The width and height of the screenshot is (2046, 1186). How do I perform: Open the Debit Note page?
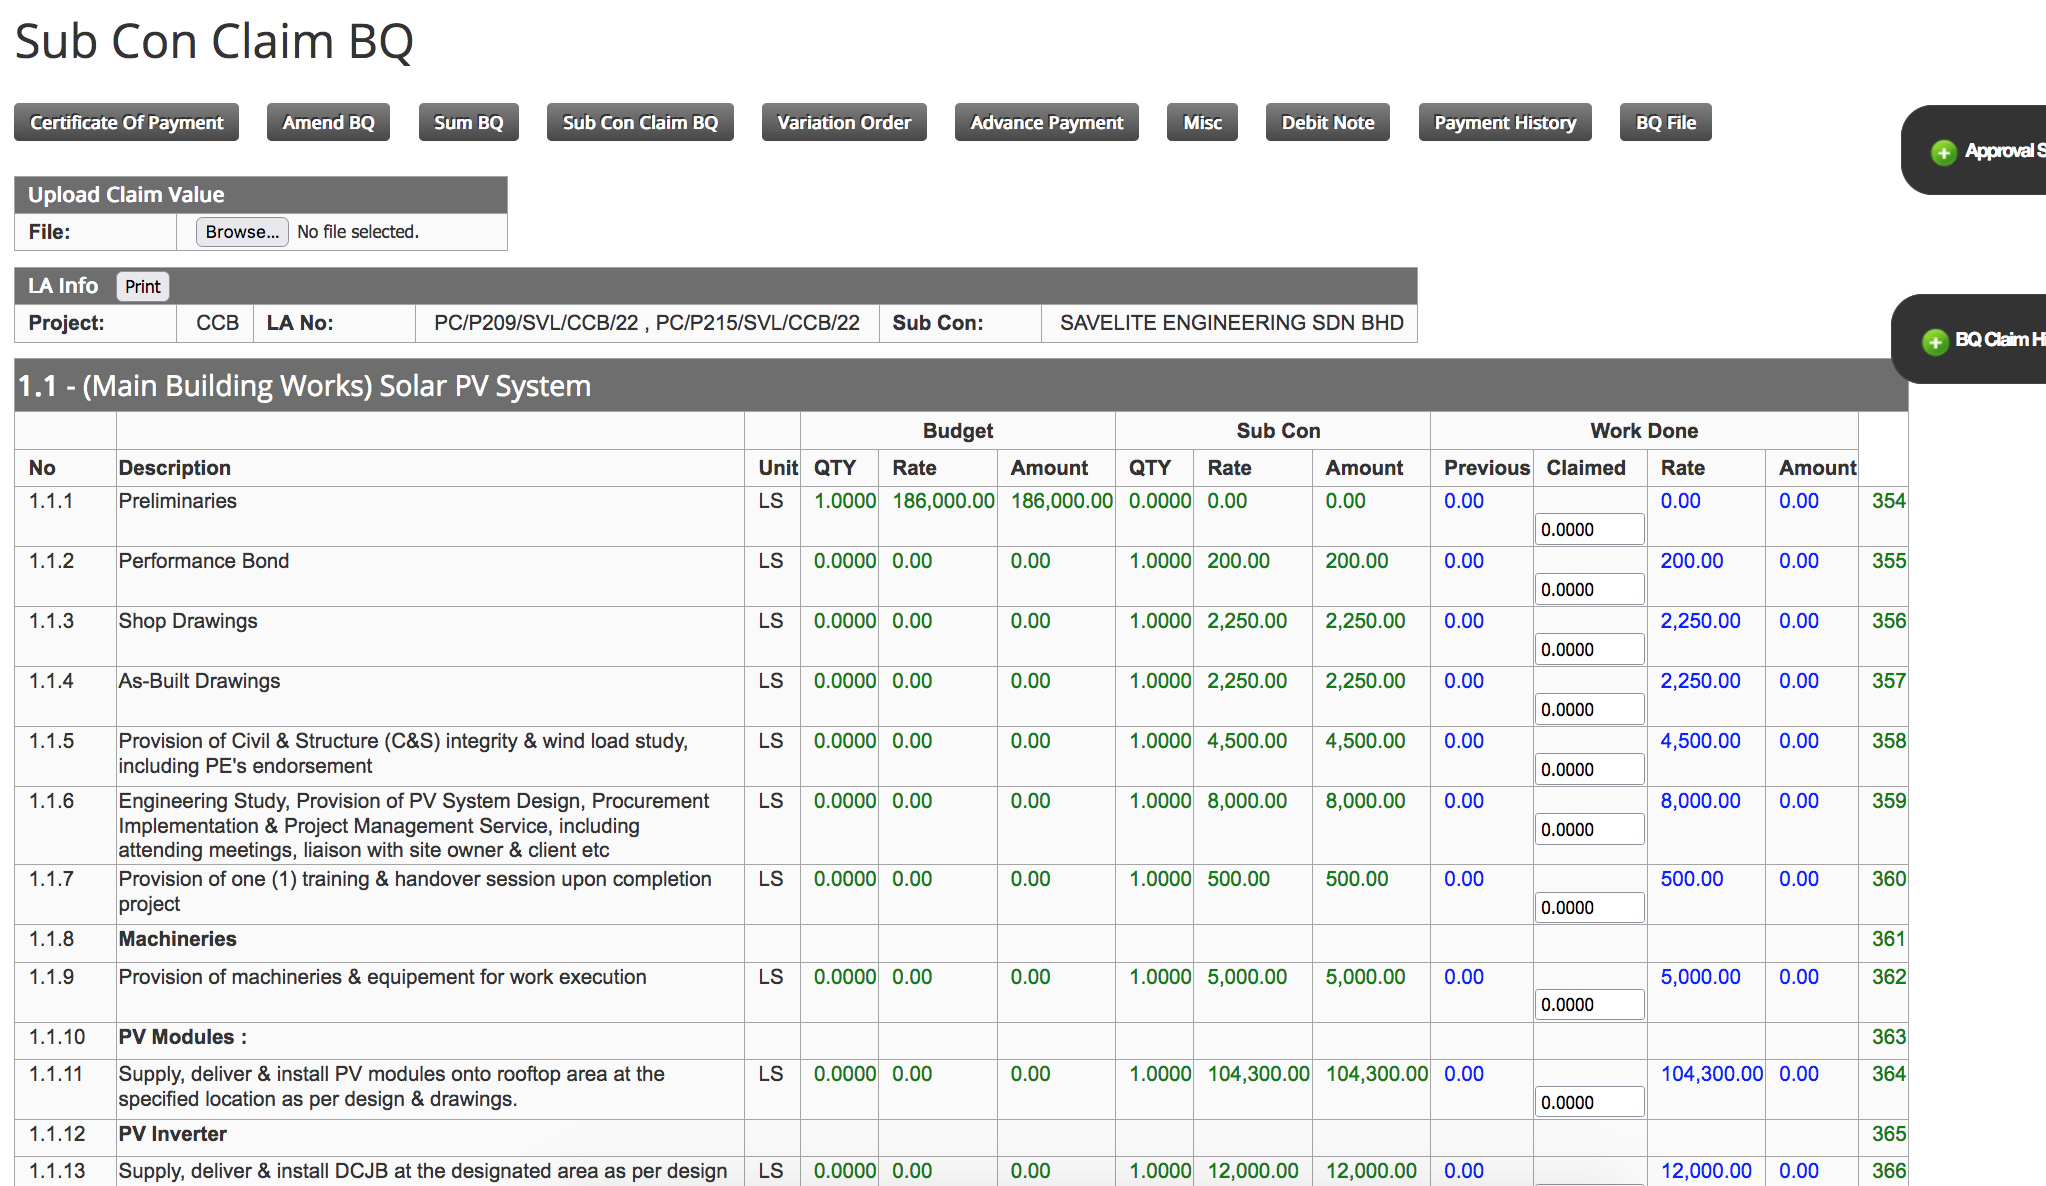point(1327,122)
